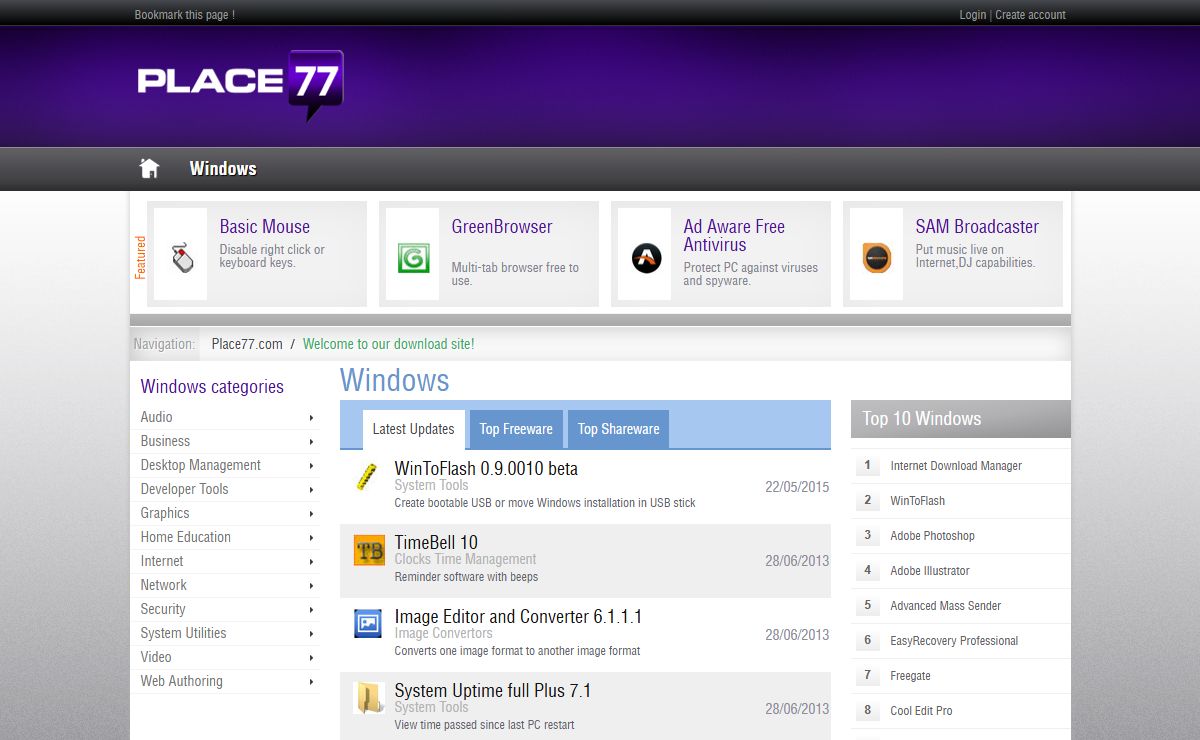1200x740 pixels.
Task: Open the GreenBrowser title link
Action: click(502, 227)
